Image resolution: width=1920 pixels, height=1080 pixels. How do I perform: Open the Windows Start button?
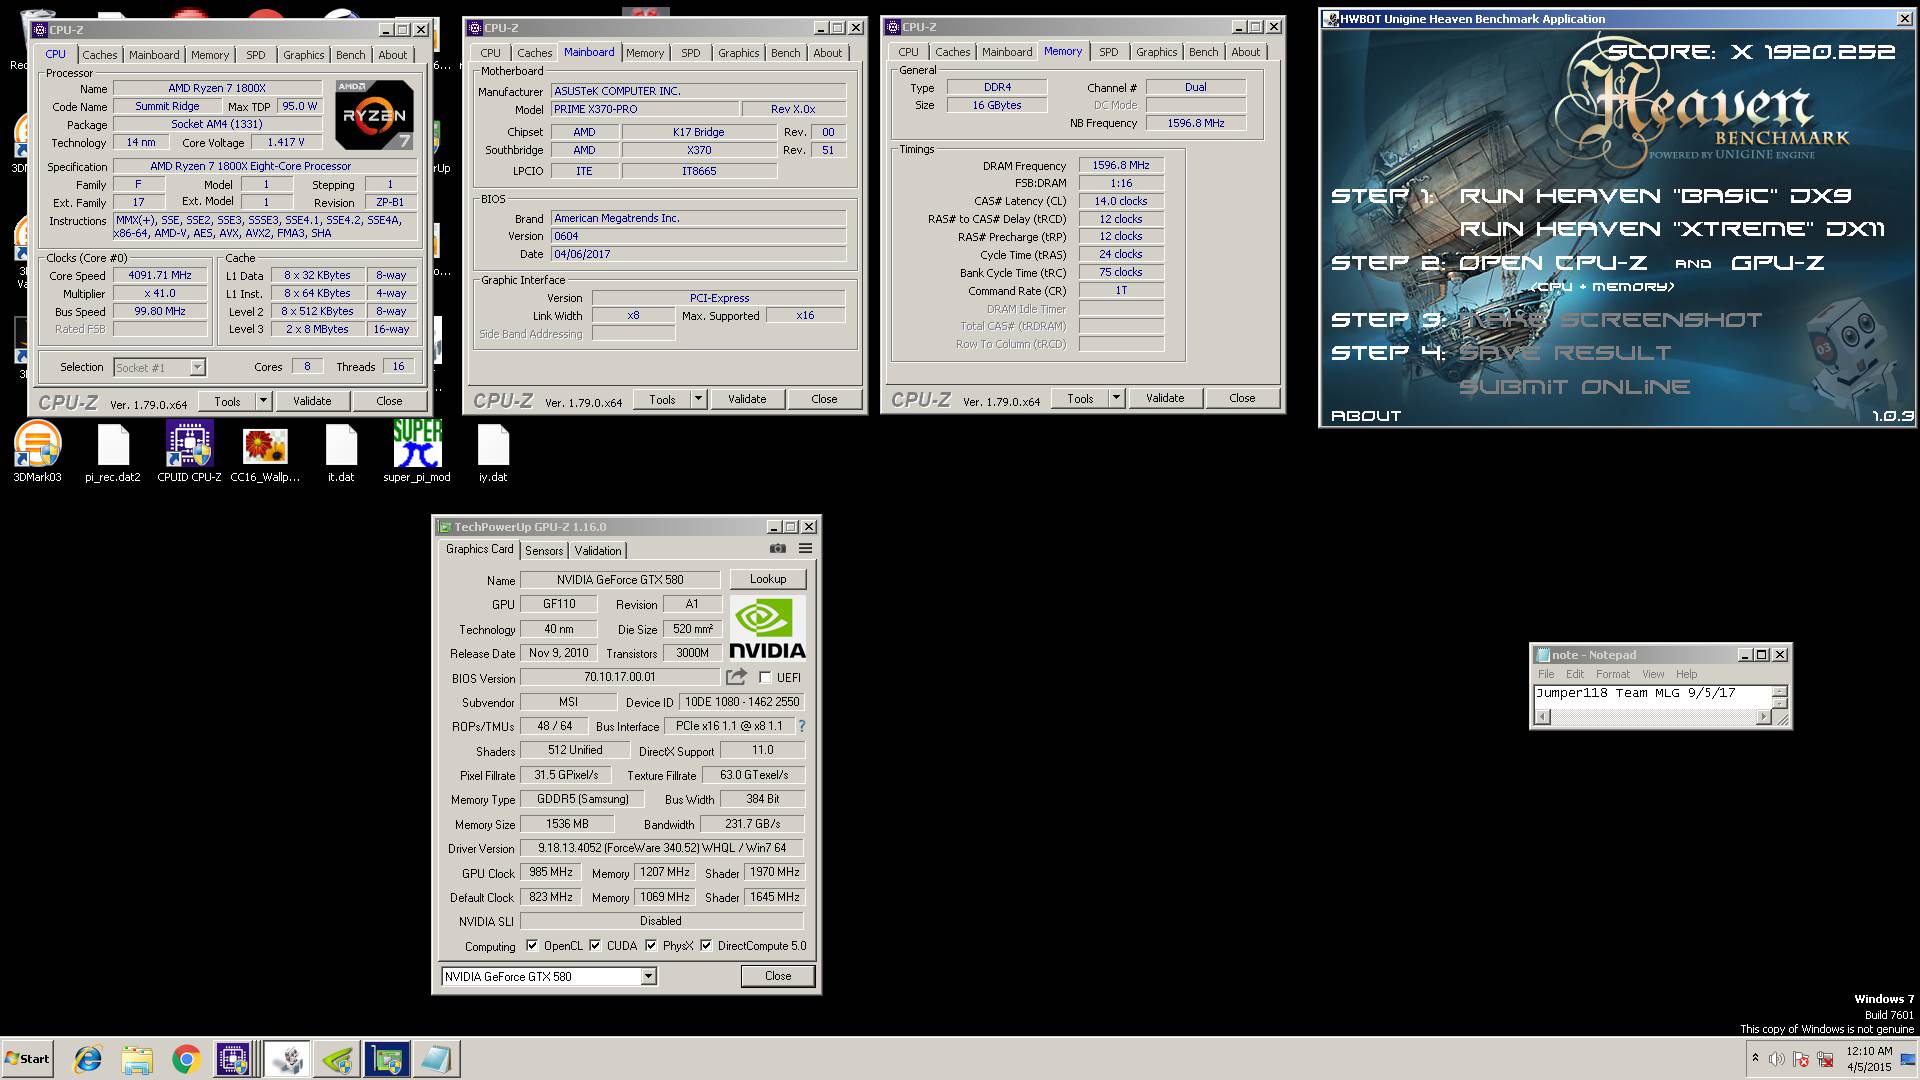27,1059
